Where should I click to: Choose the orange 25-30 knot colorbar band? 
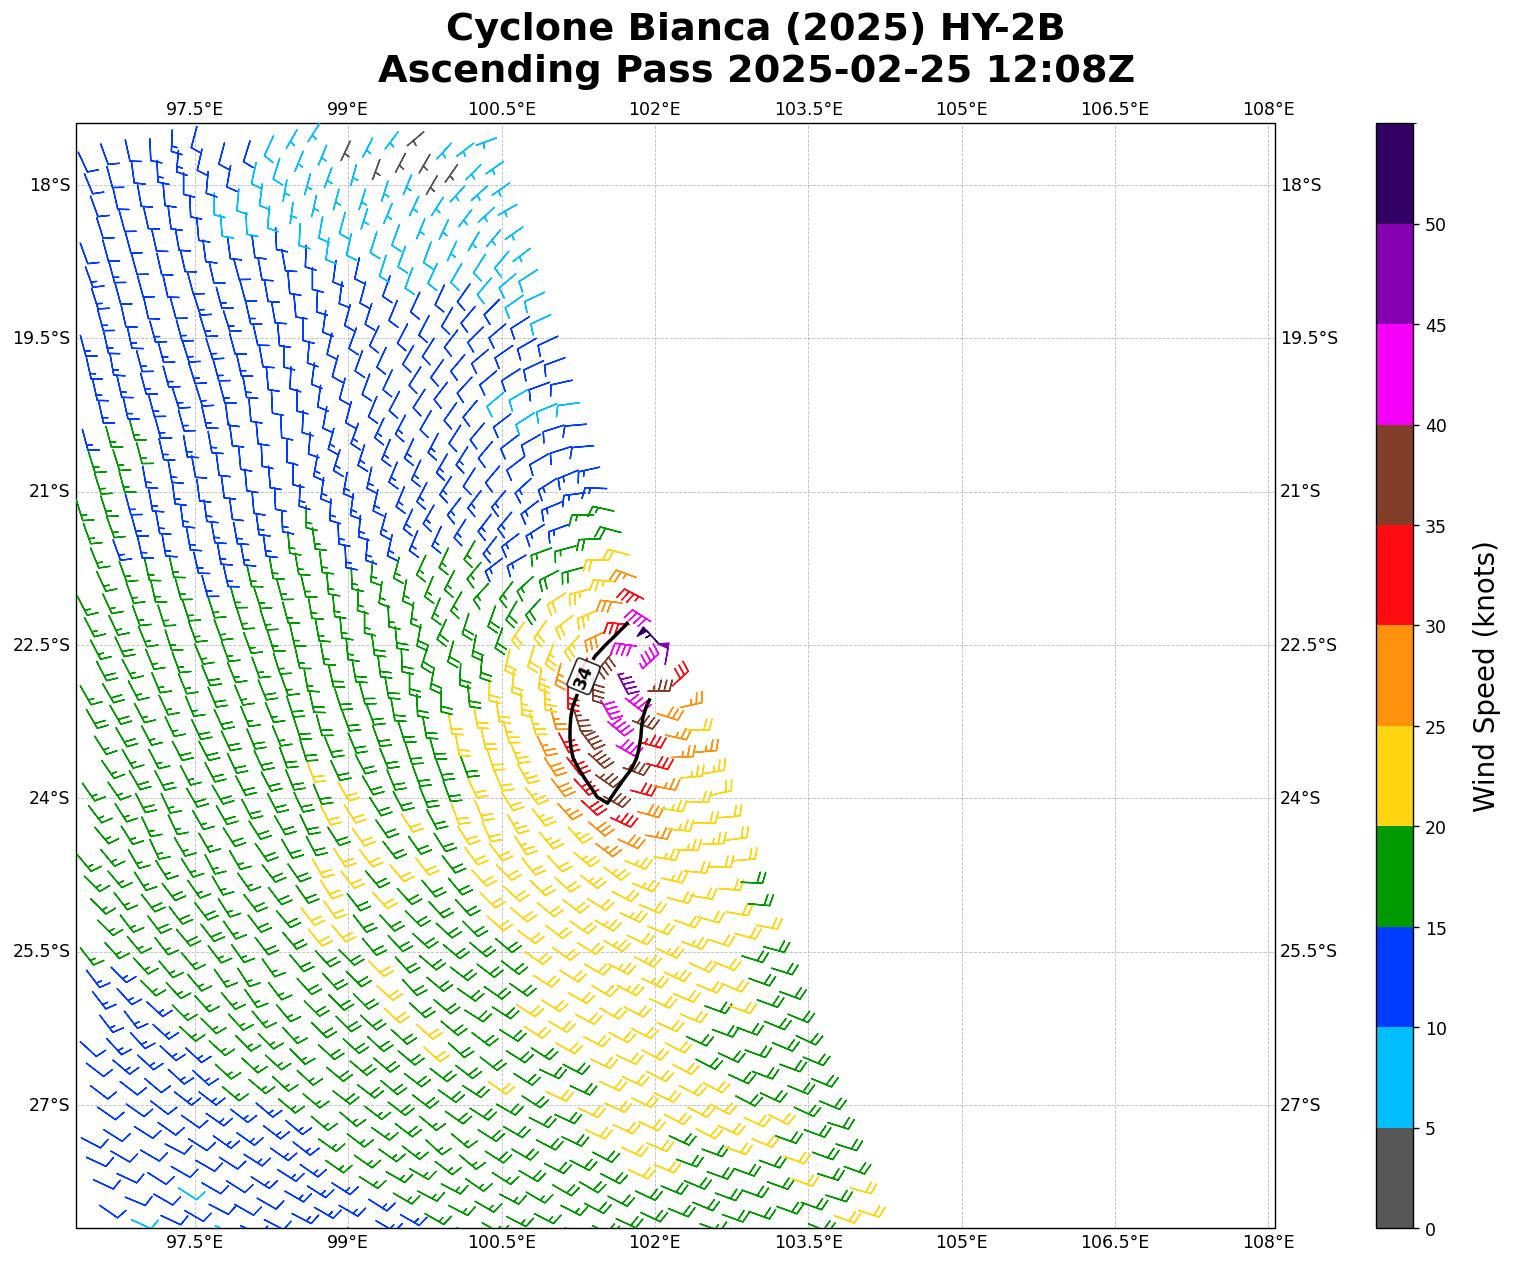1394,676
